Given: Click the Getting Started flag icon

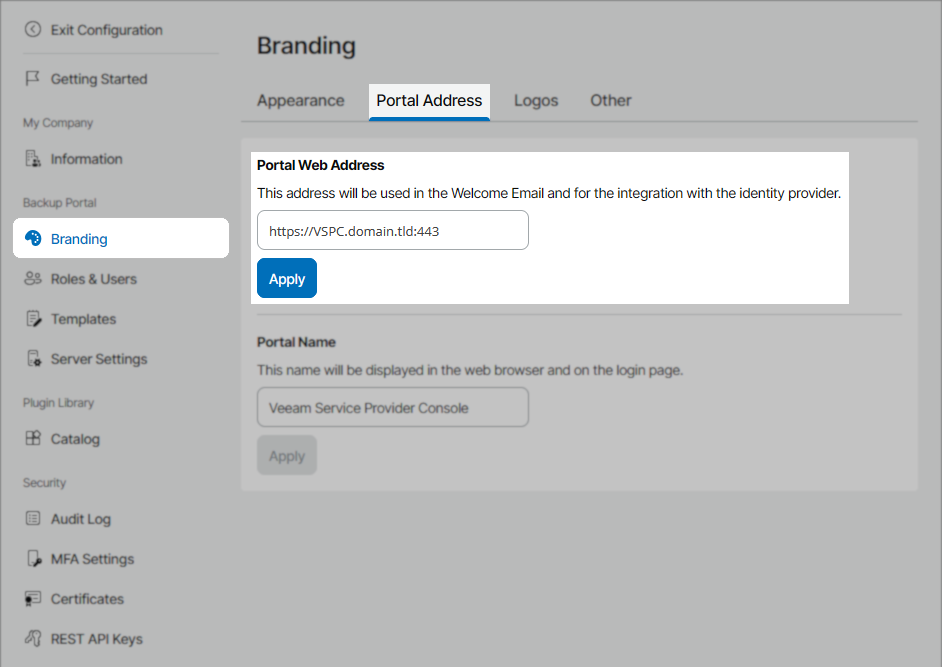Looking at the screenshot, I should pyautogui.click(x=32, y=78).
